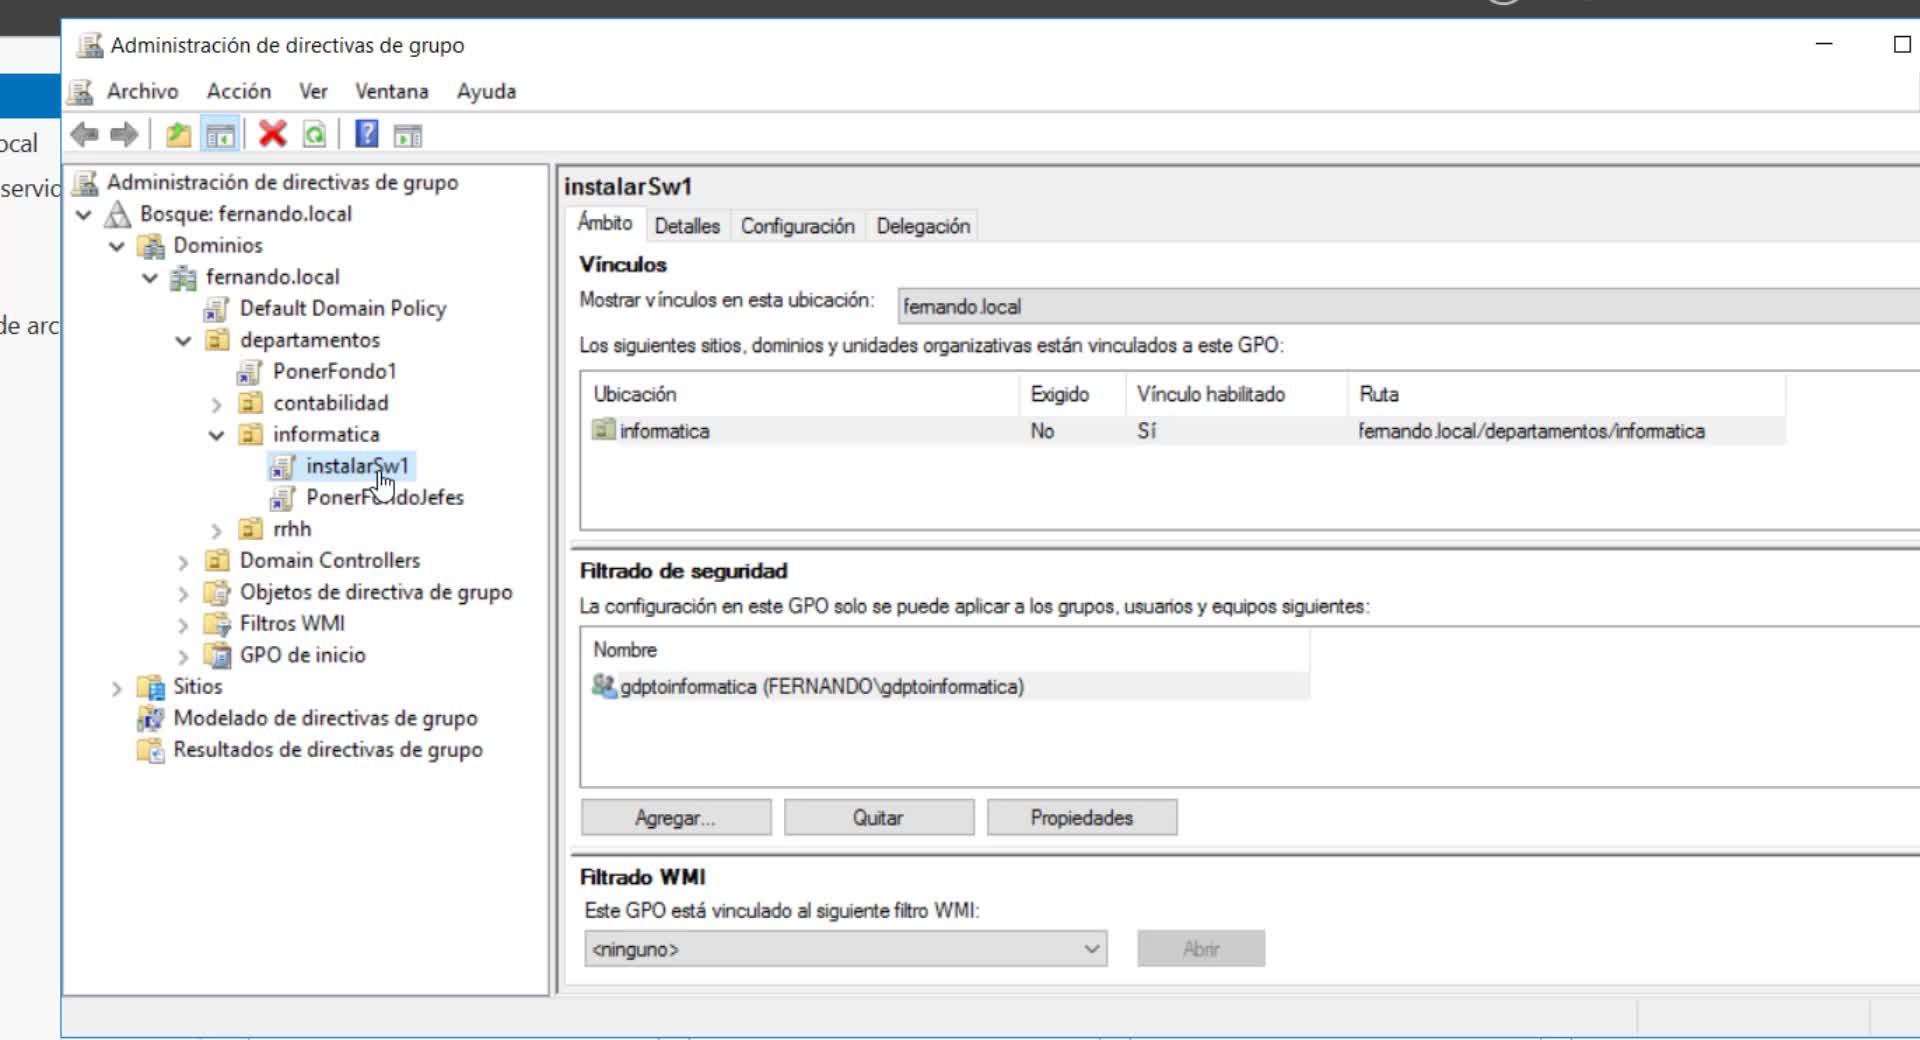The height and width of the screenshot is (1040, 1920).
Task: Go back with the toolbar arrow
Action: click(x=85, y=134)
